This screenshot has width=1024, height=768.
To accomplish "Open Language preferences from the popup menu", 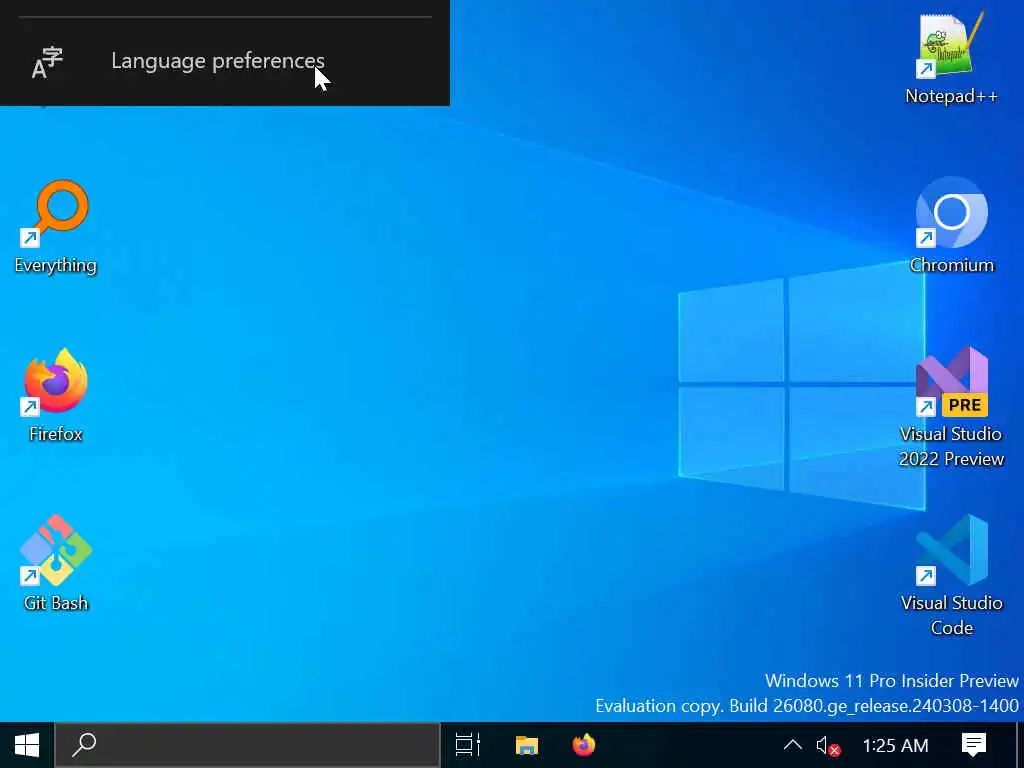I will [x=225, y=61].
